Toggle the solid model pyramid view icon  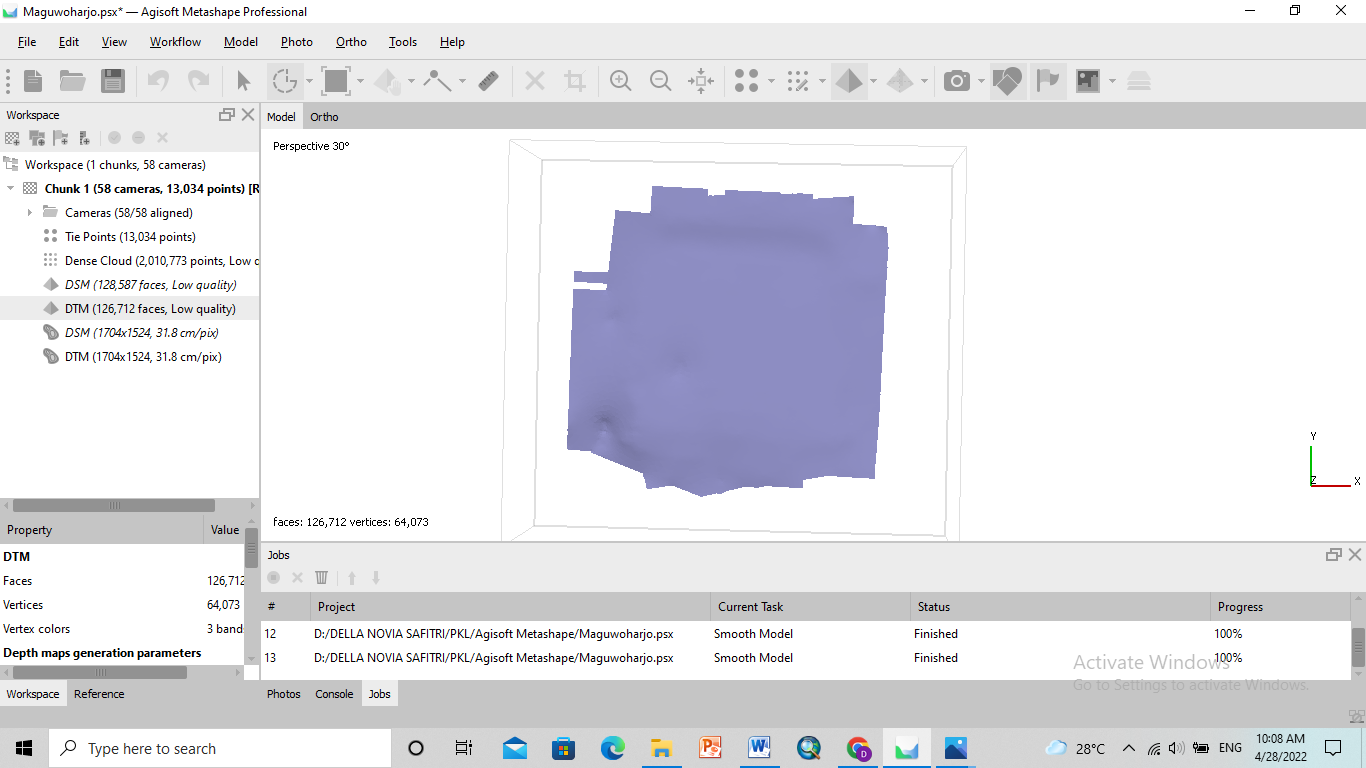pyautogui.click(x=849, y=81)
